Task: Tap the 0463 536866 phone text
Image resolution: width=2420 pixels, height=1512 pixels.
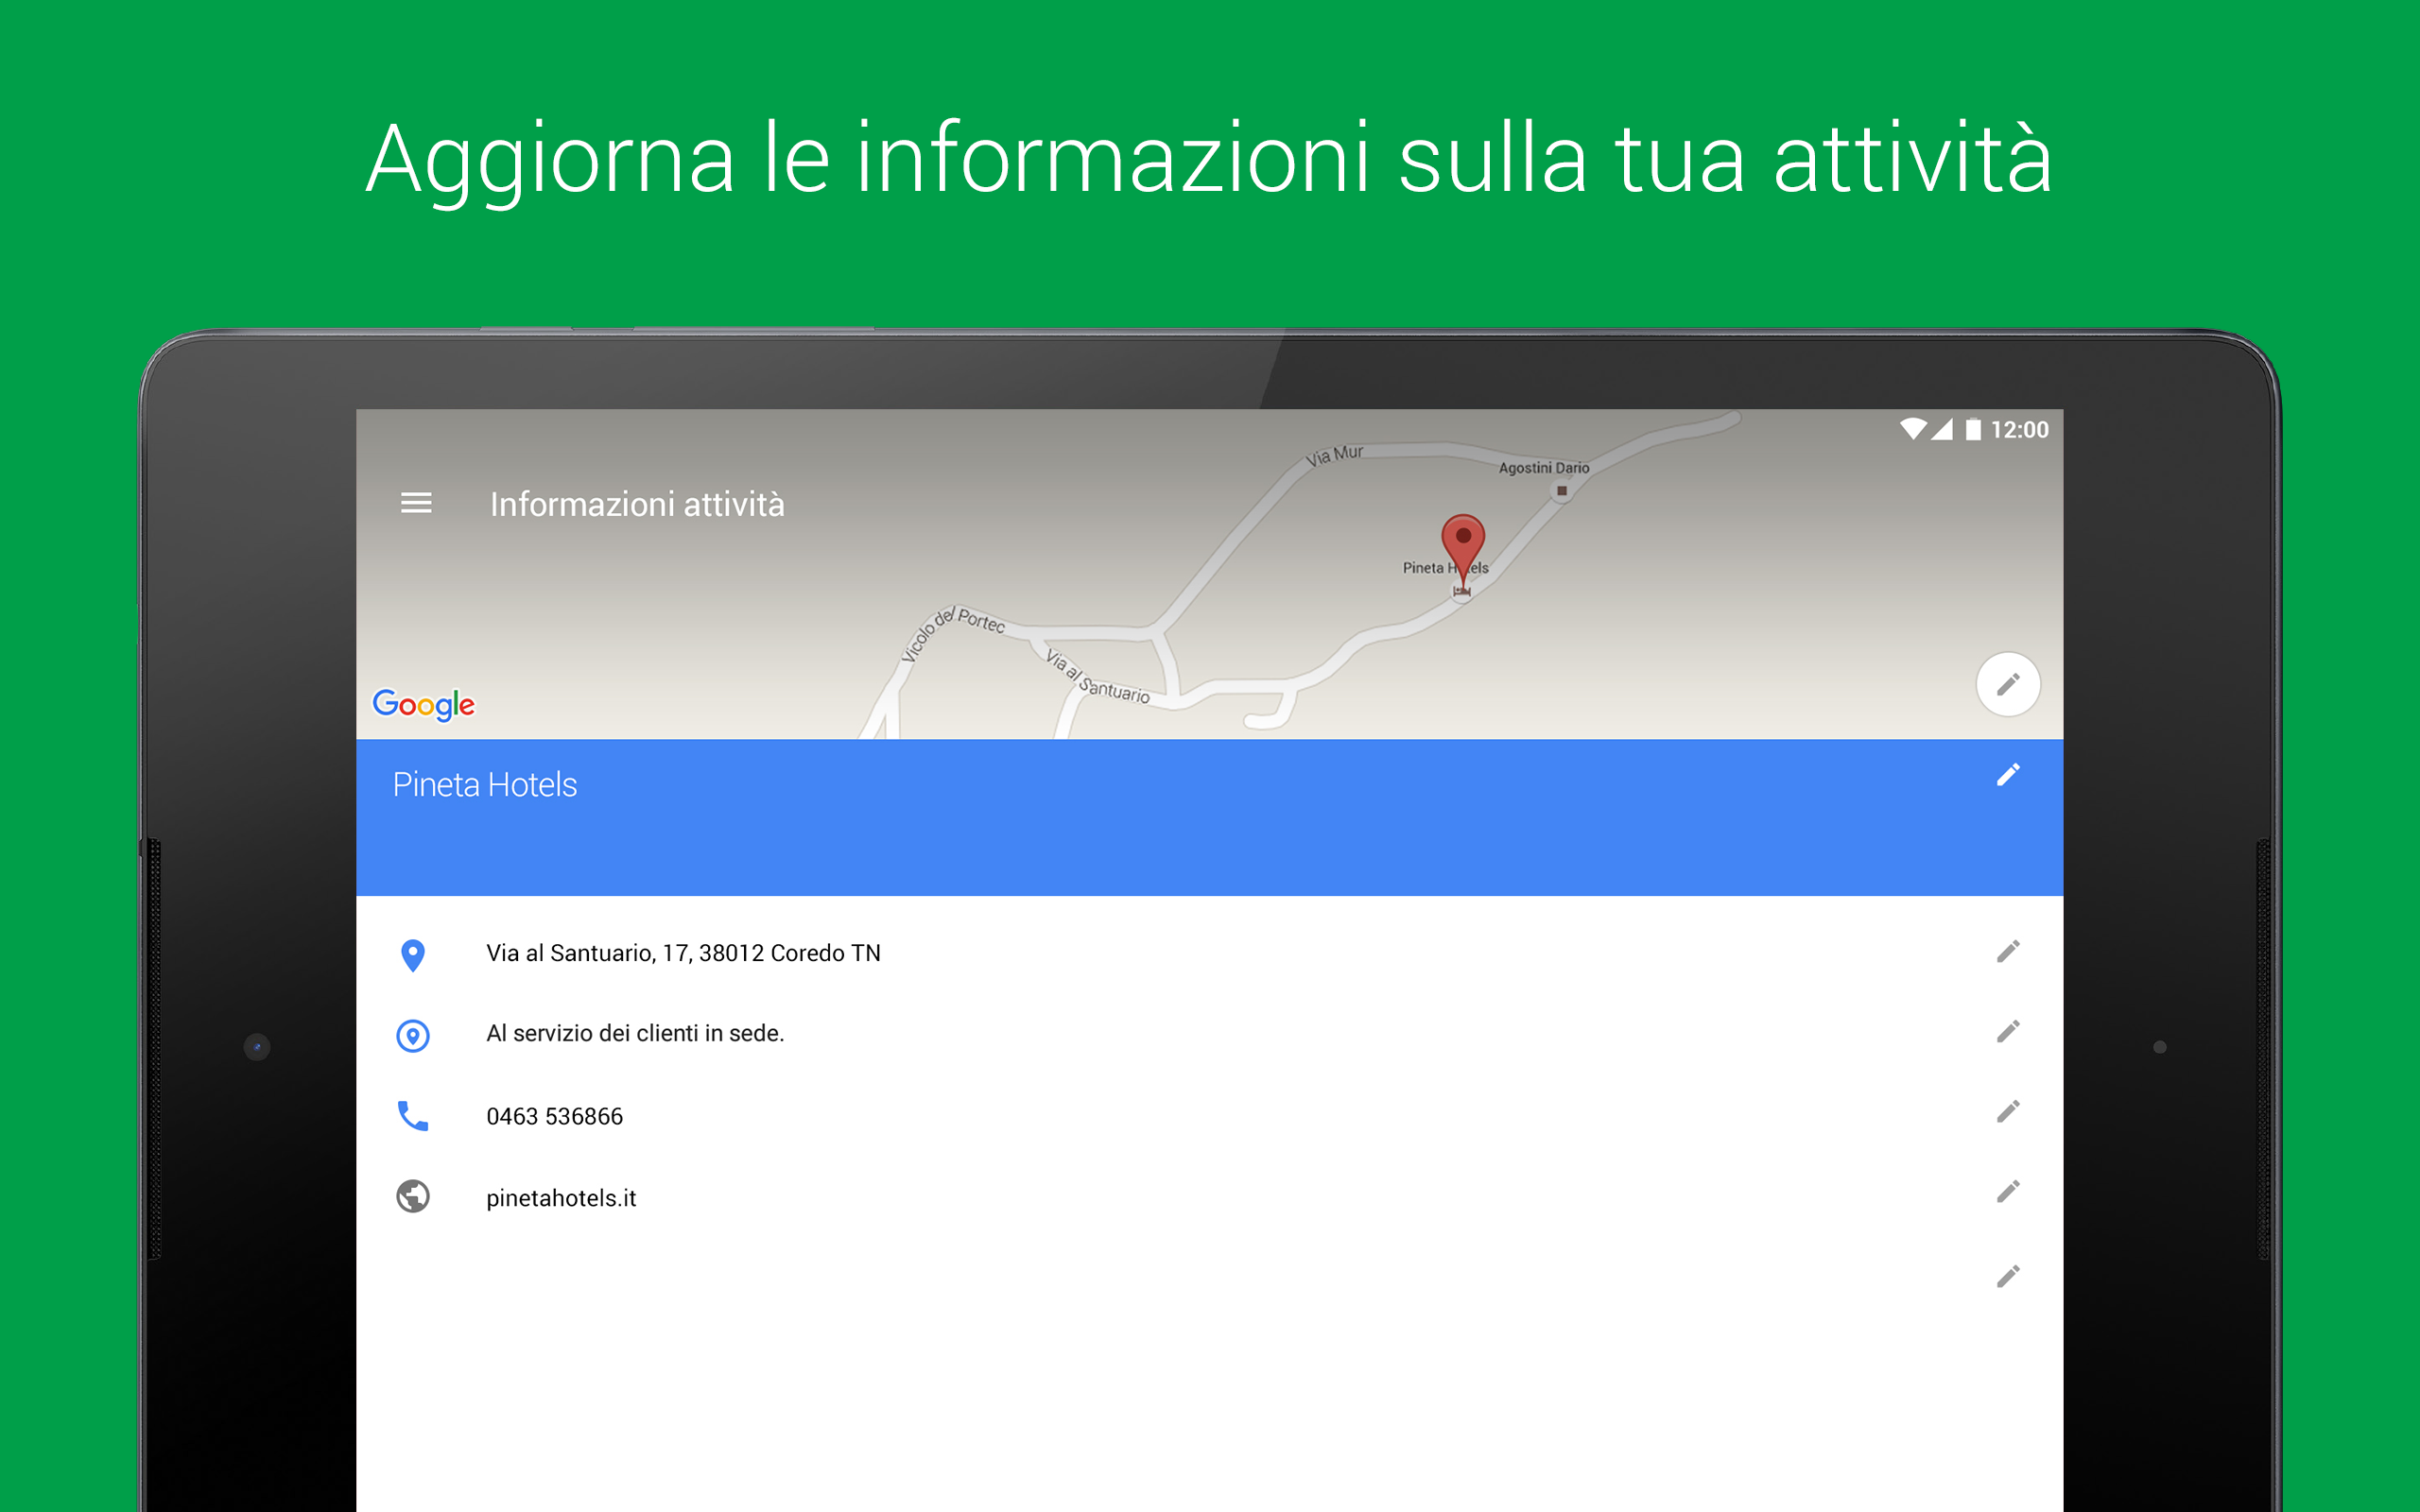Action: (554, 1116)
